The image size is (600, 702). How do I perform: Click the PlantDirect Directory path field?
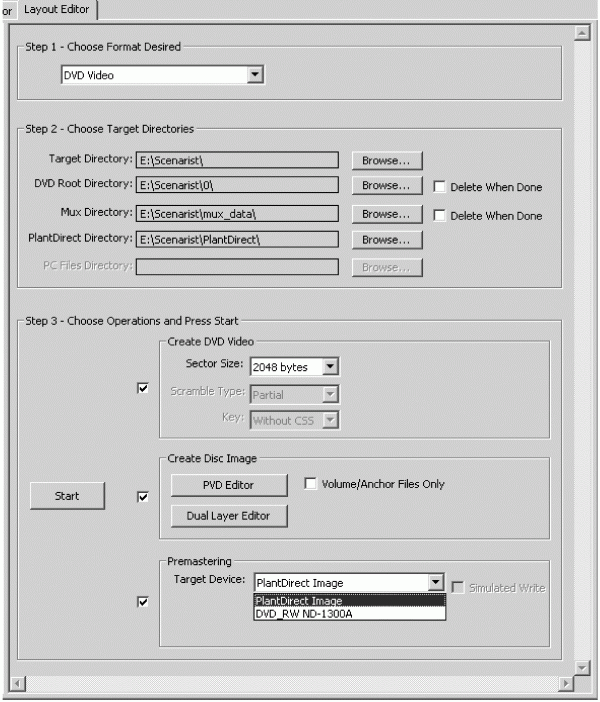237,240
